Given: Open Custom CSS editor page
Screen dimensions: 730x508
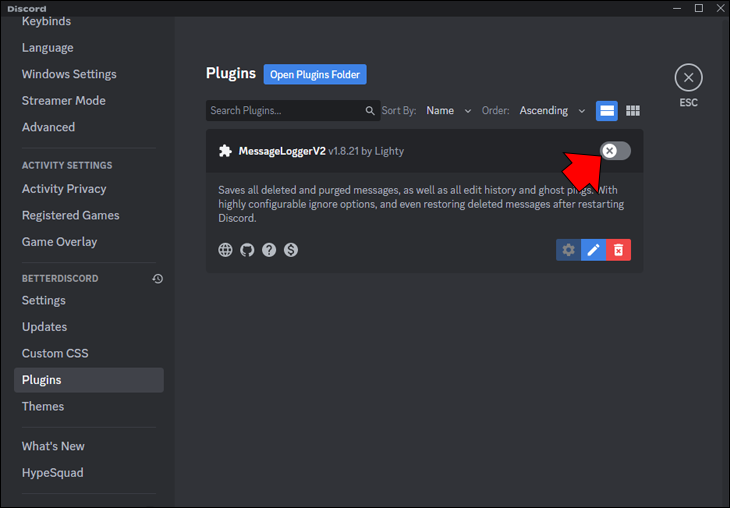Looking at the screenshot, I should click(55, 354).
